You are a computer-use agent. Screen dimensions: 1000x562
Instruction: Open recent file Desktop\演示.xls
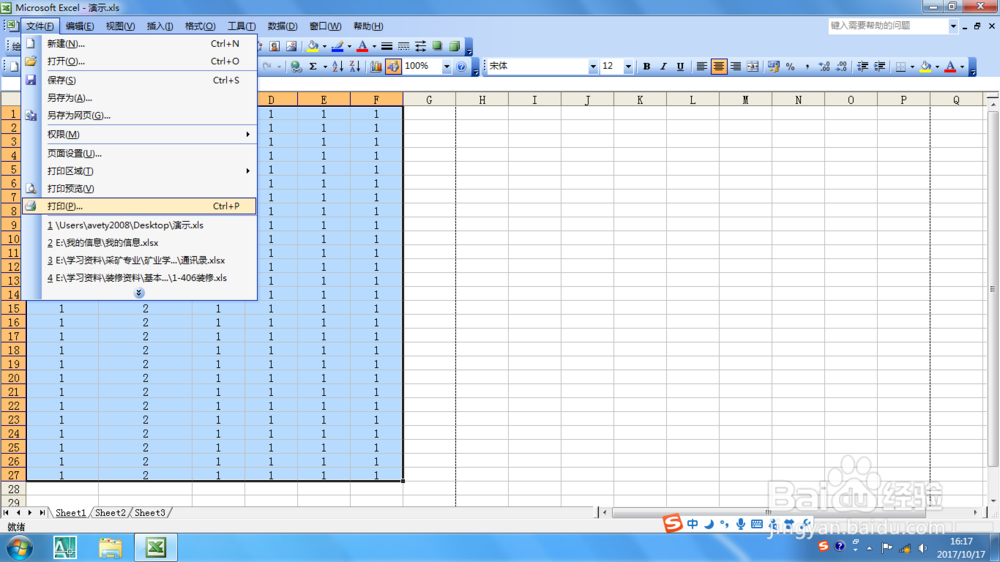pyautogui.click(x=139, y=225)
